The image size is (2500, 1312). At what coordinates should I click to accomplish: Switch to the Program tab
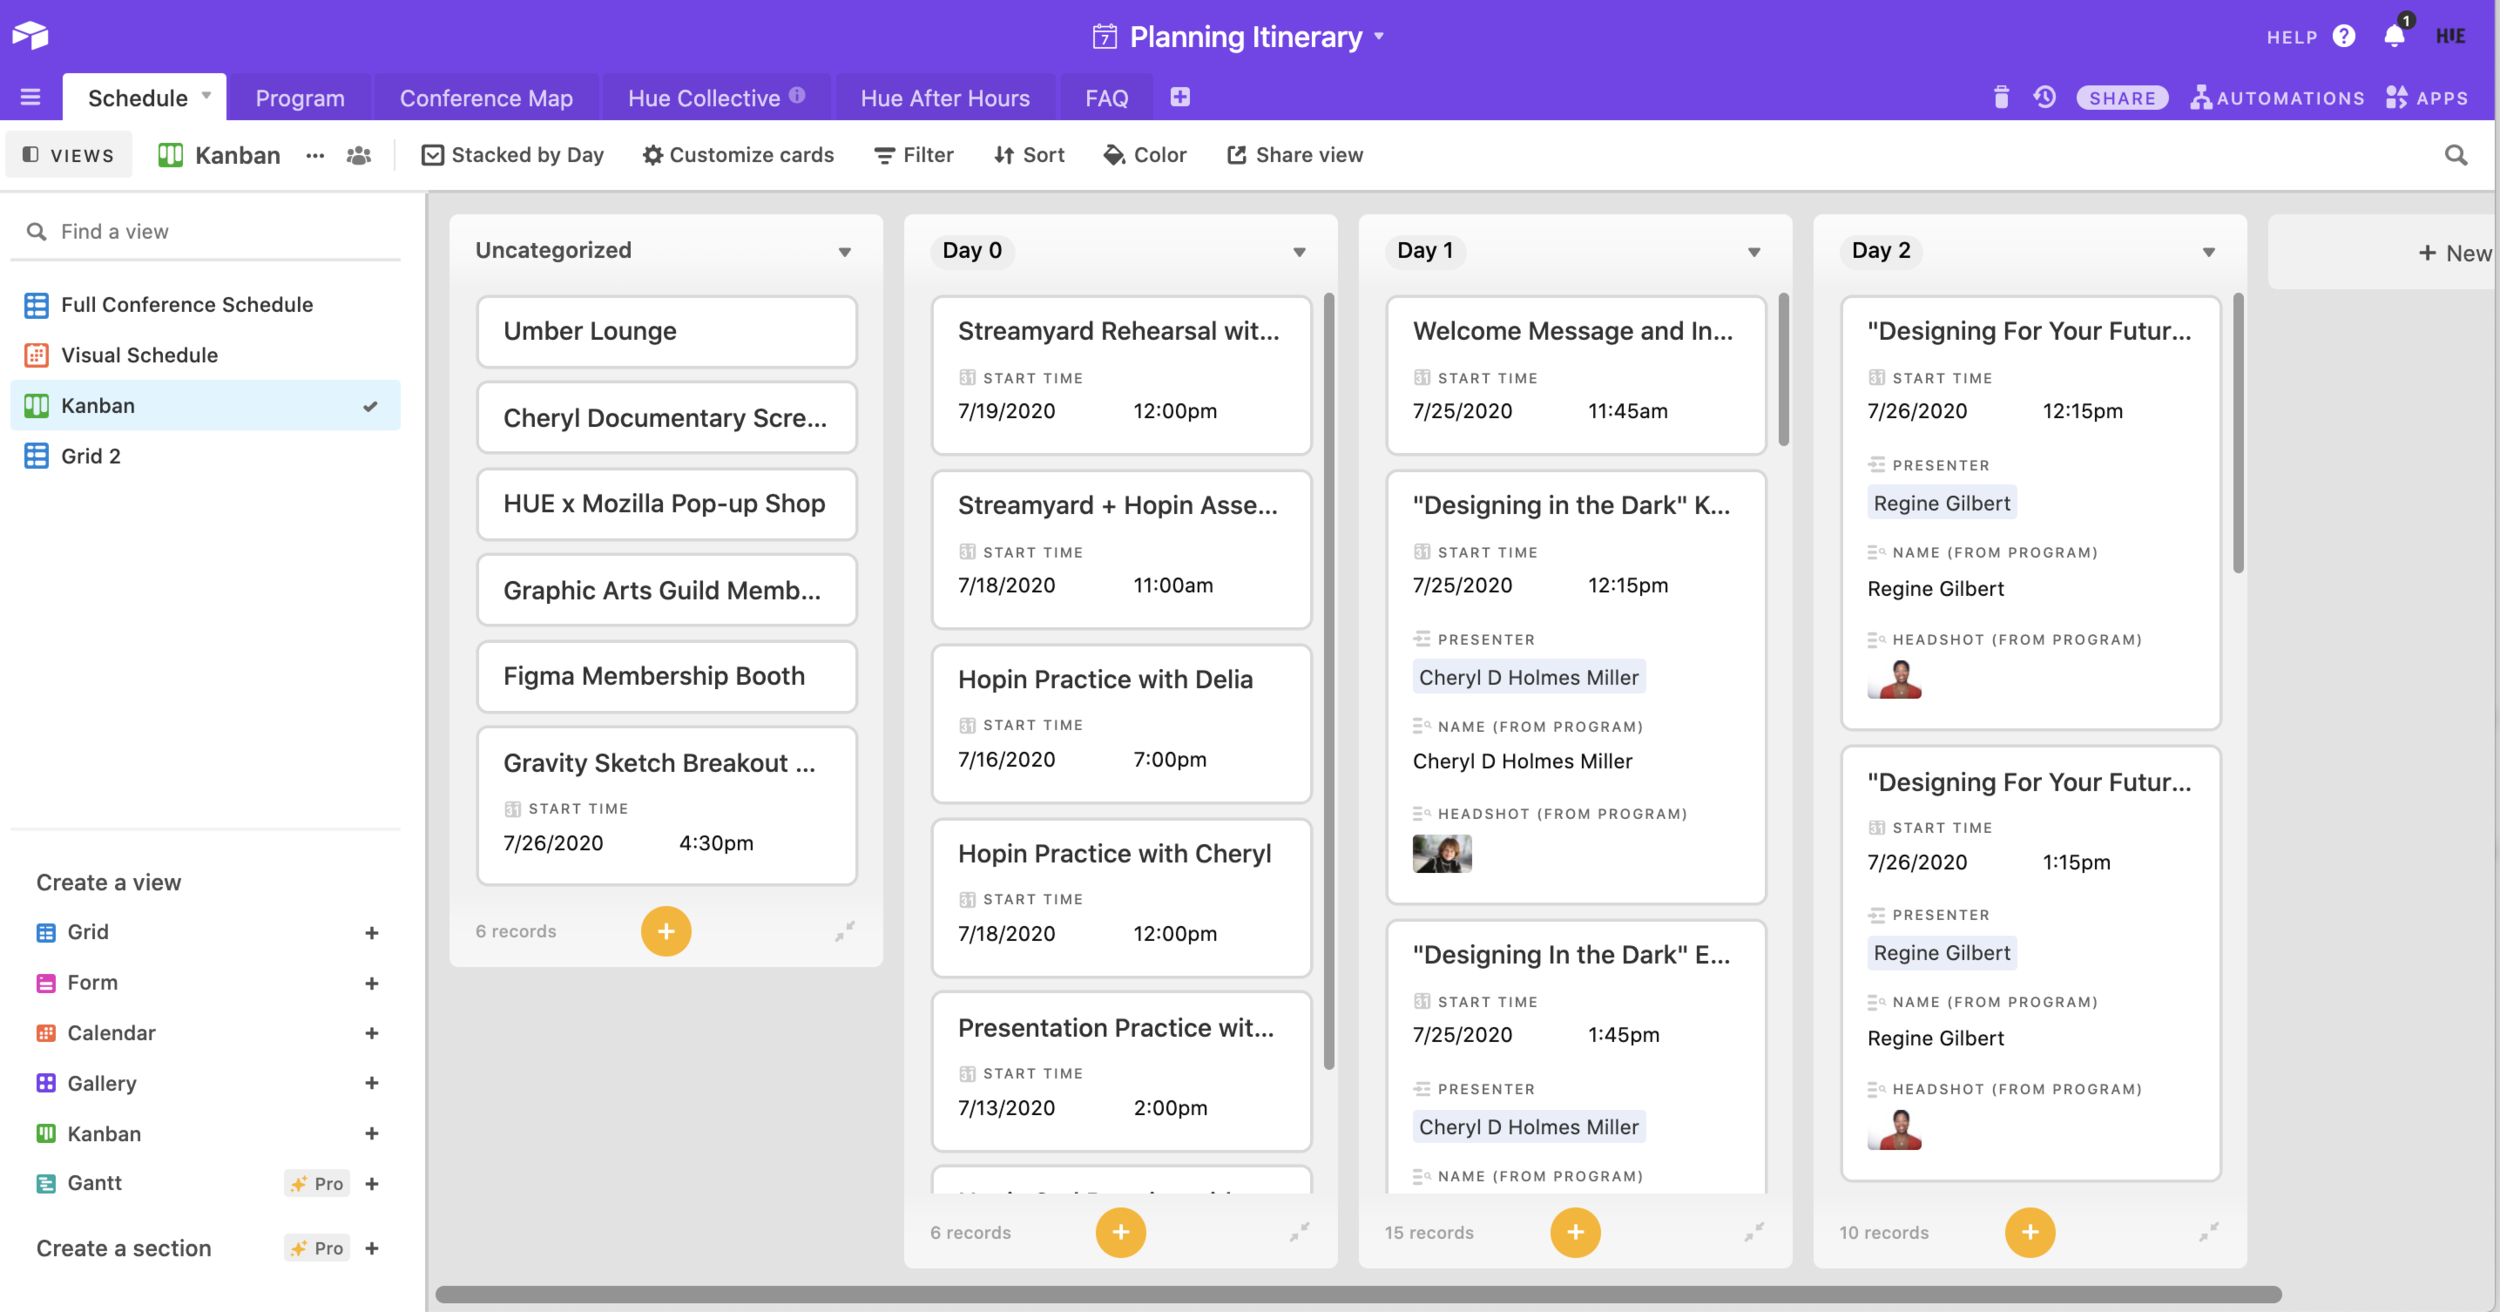(x=298, y=97)
